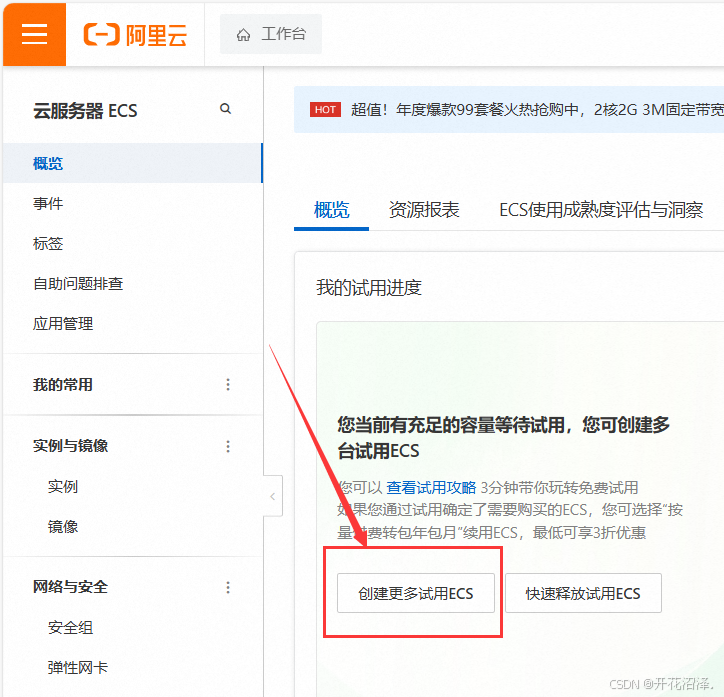Open the orange hamburger menu

[x=35, y=34]
